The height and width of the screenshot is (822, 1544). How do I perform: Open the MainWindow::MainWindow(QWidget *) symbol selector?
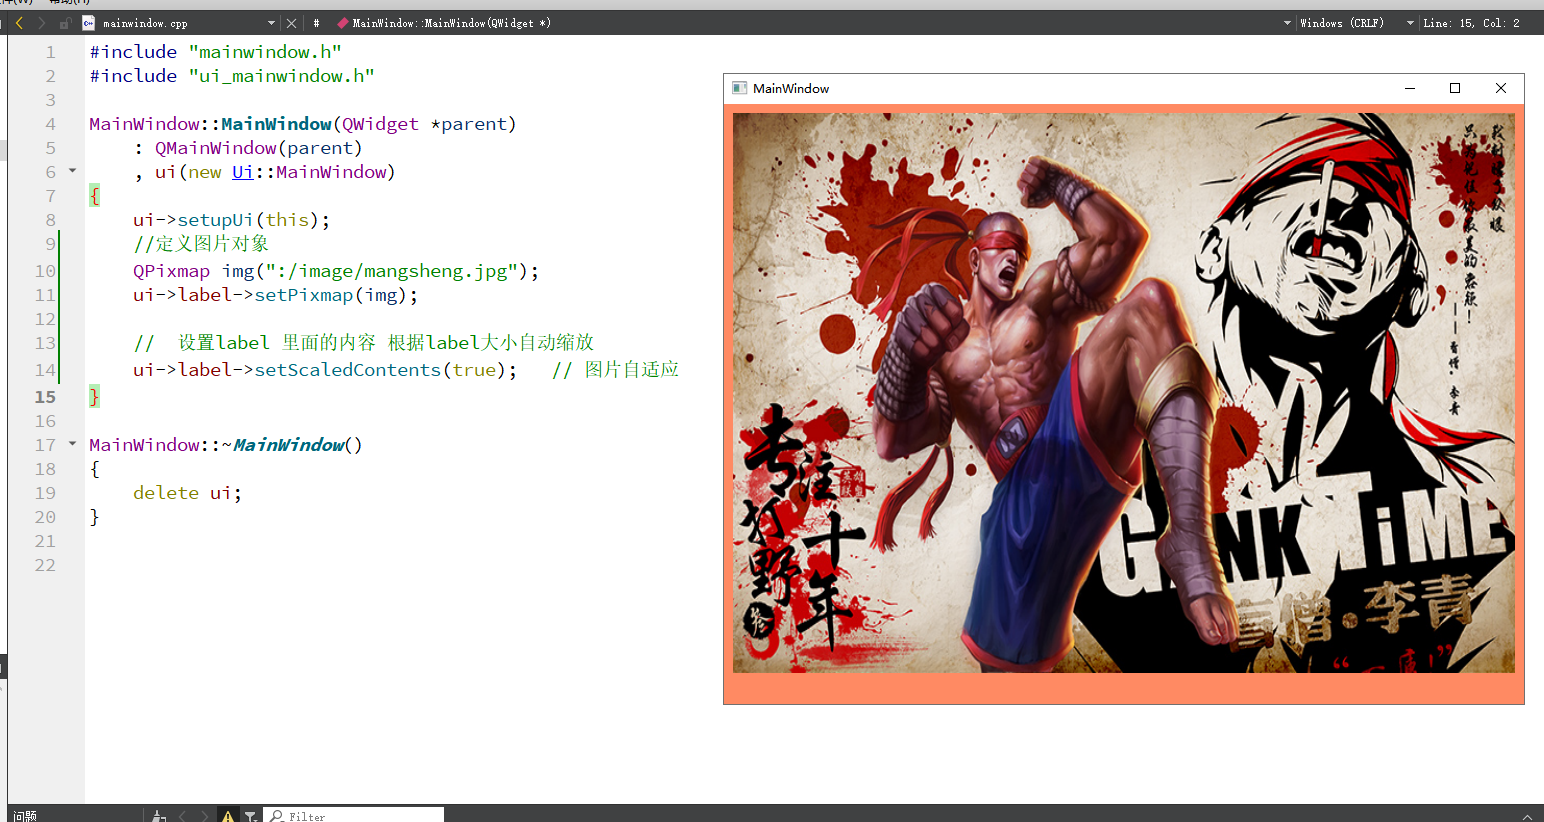(451, 22)
